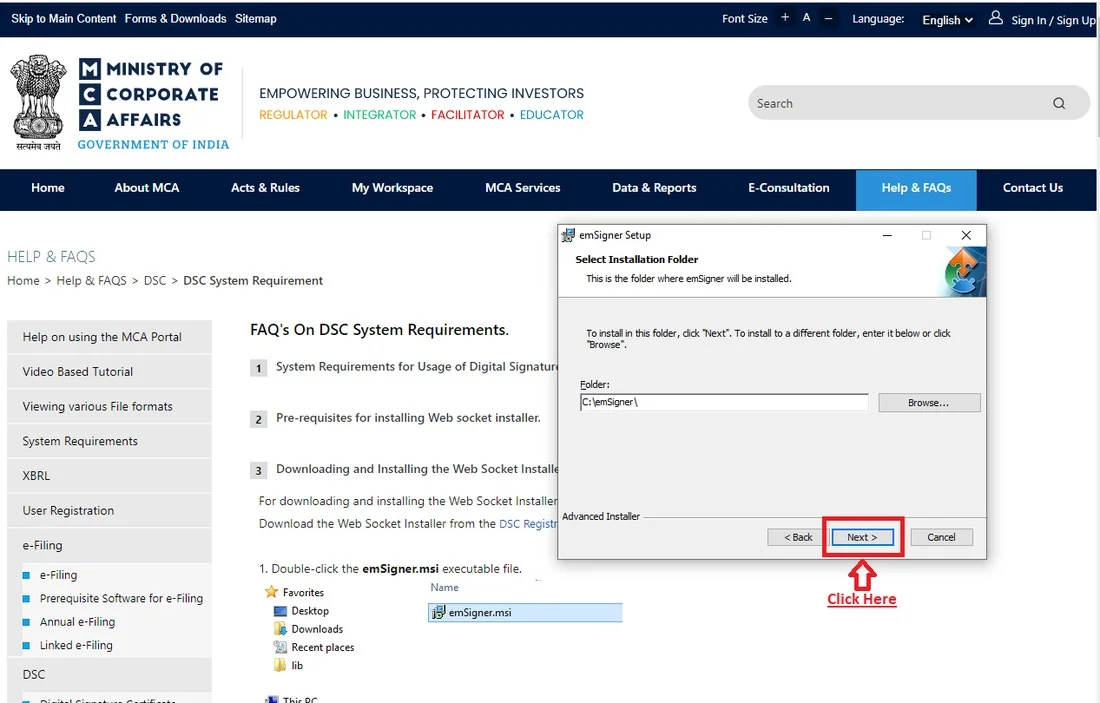Open Video Based Tutorial sidebar item
This screenshot has width=1100, height=703.
pyautogui.click(x=109, y=372)
